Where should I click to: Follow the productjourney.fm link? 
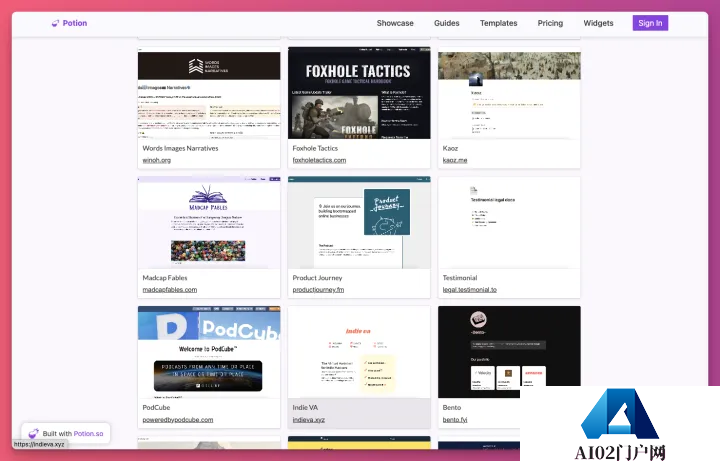(x=318, y=290)
